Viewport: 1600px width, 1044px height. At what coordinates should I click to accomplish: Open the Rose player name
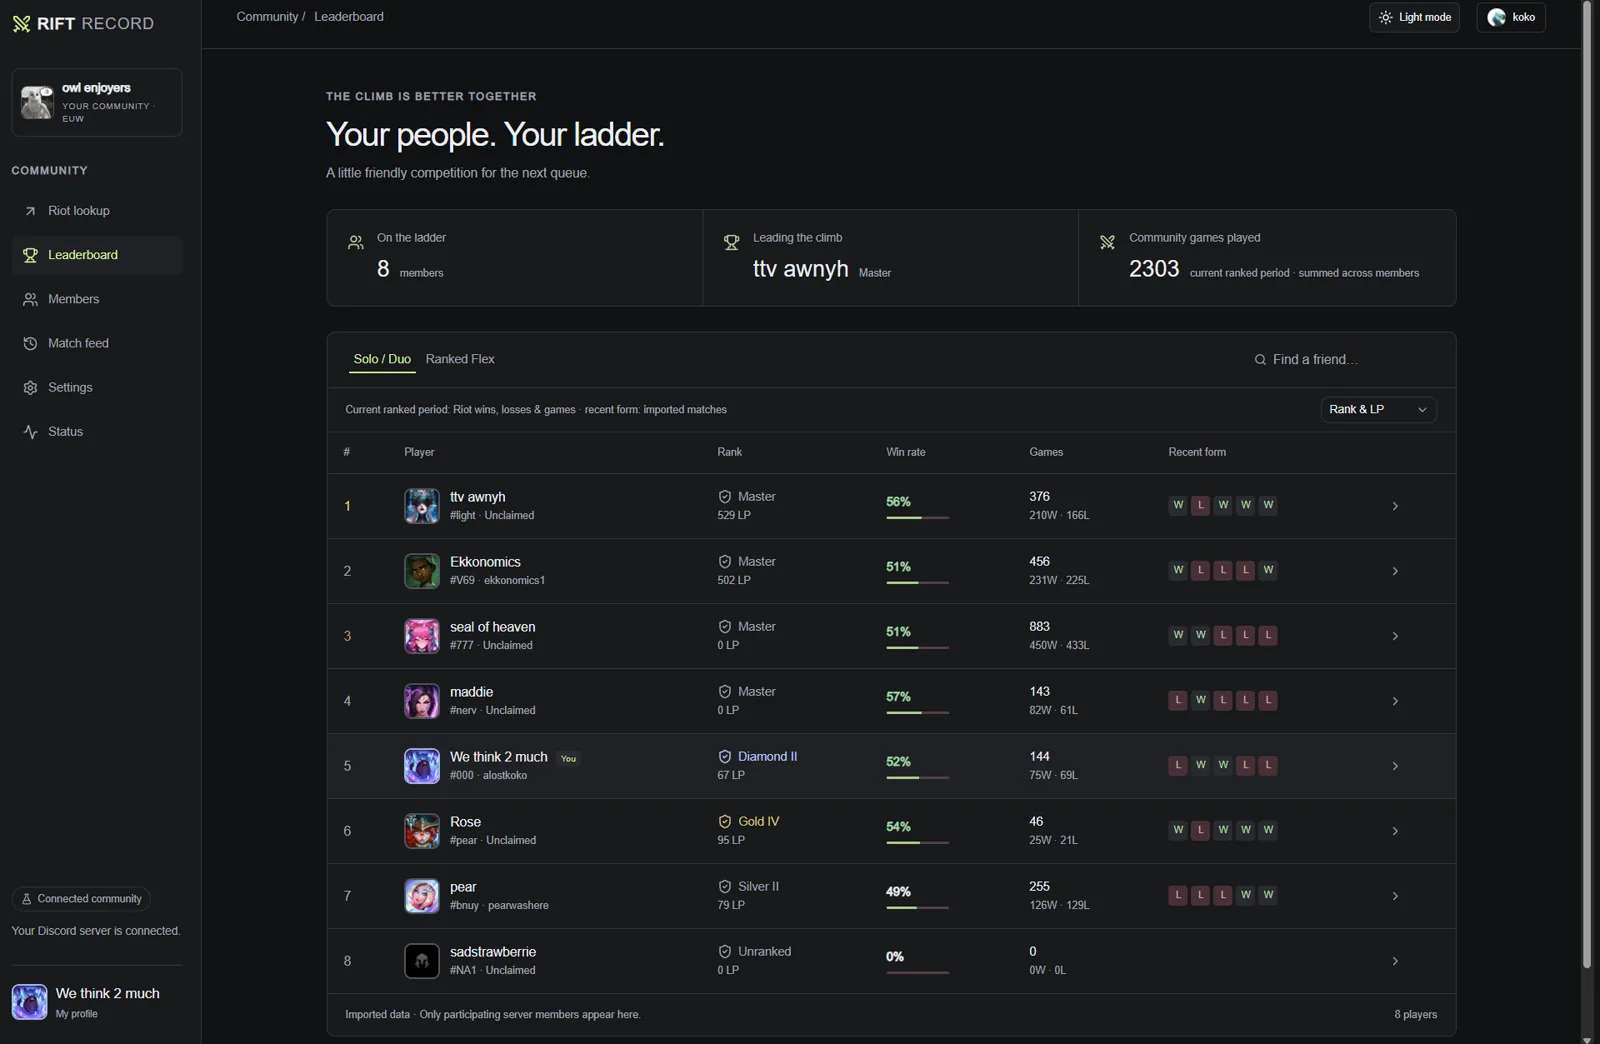465,822
